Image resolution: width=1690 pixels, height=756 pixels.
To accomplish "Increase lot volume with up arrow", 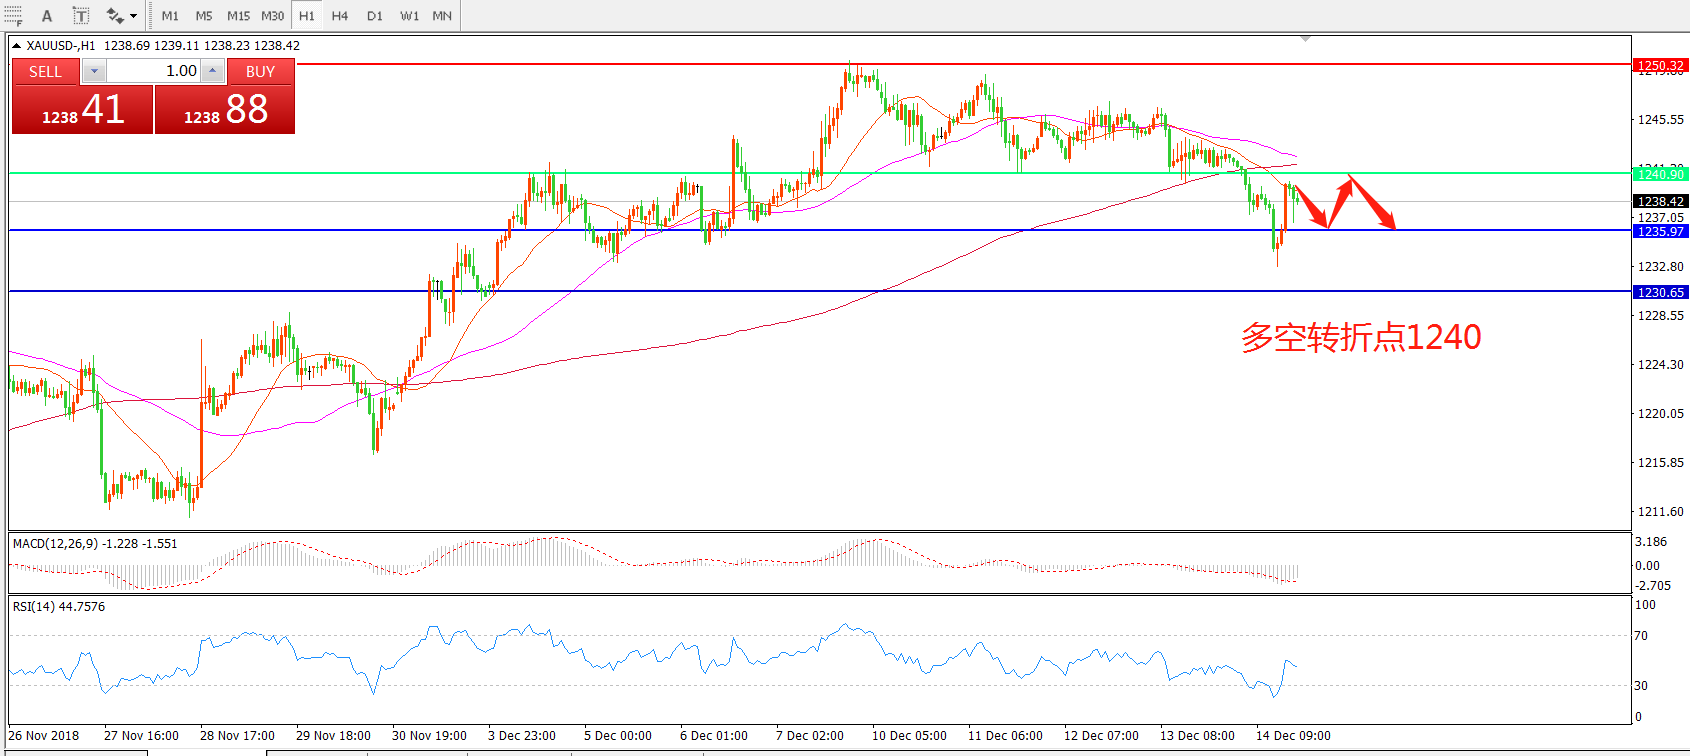I will click(212, 71).
